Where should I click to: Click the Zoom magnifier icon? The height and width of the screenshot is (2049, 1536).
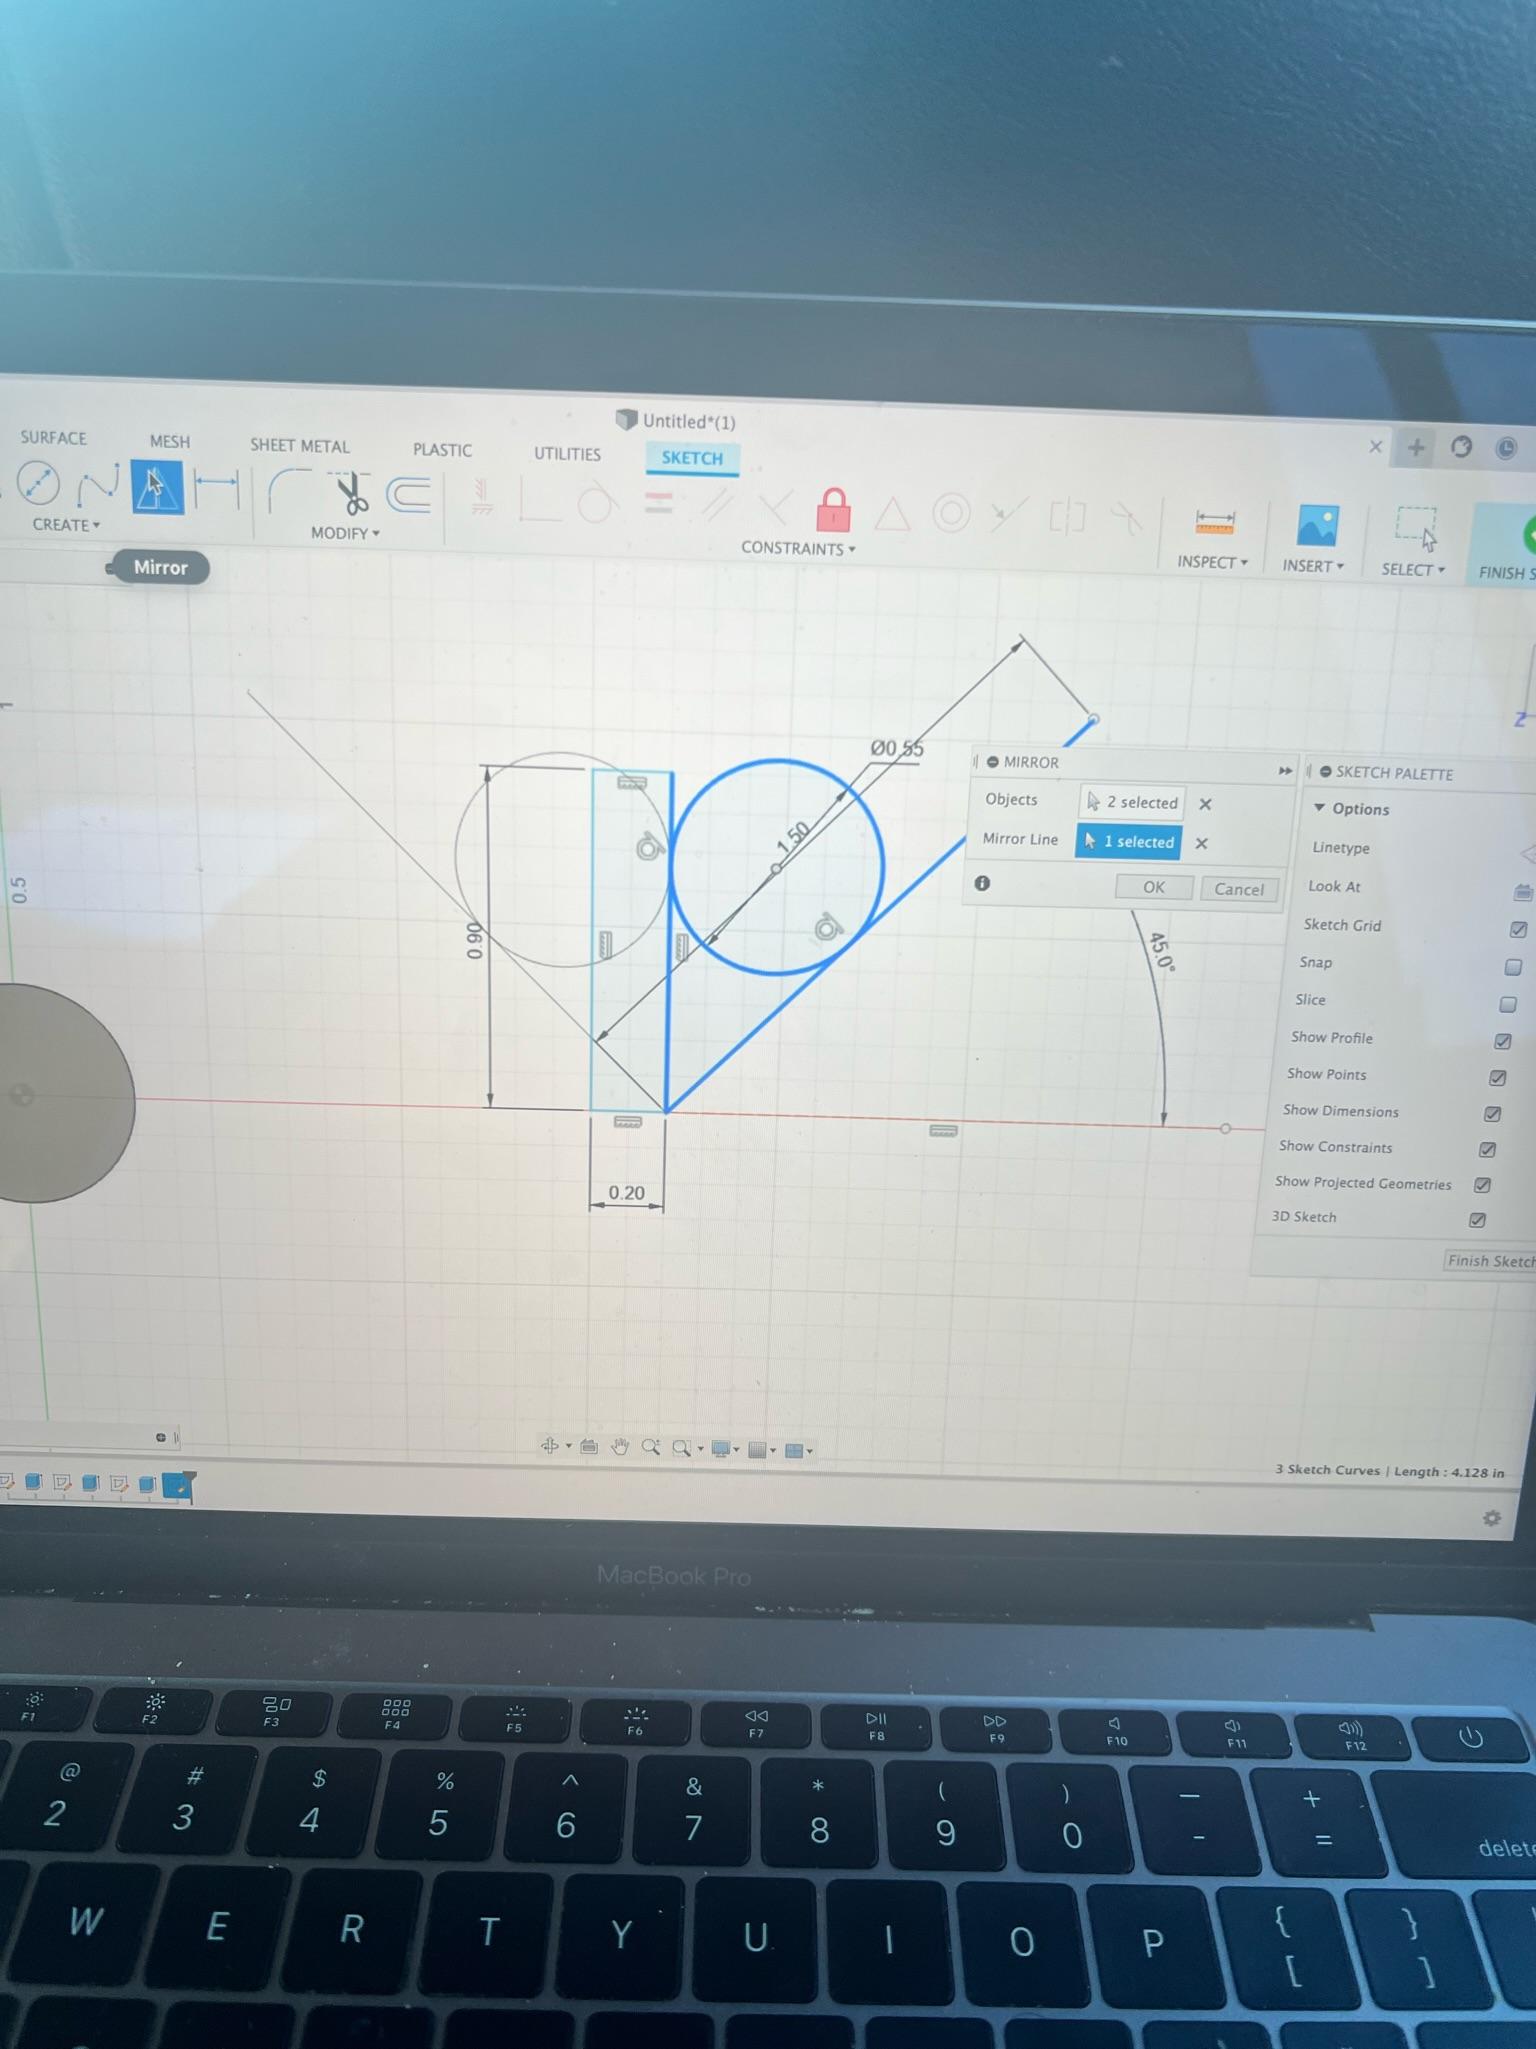pos(650,1447)
